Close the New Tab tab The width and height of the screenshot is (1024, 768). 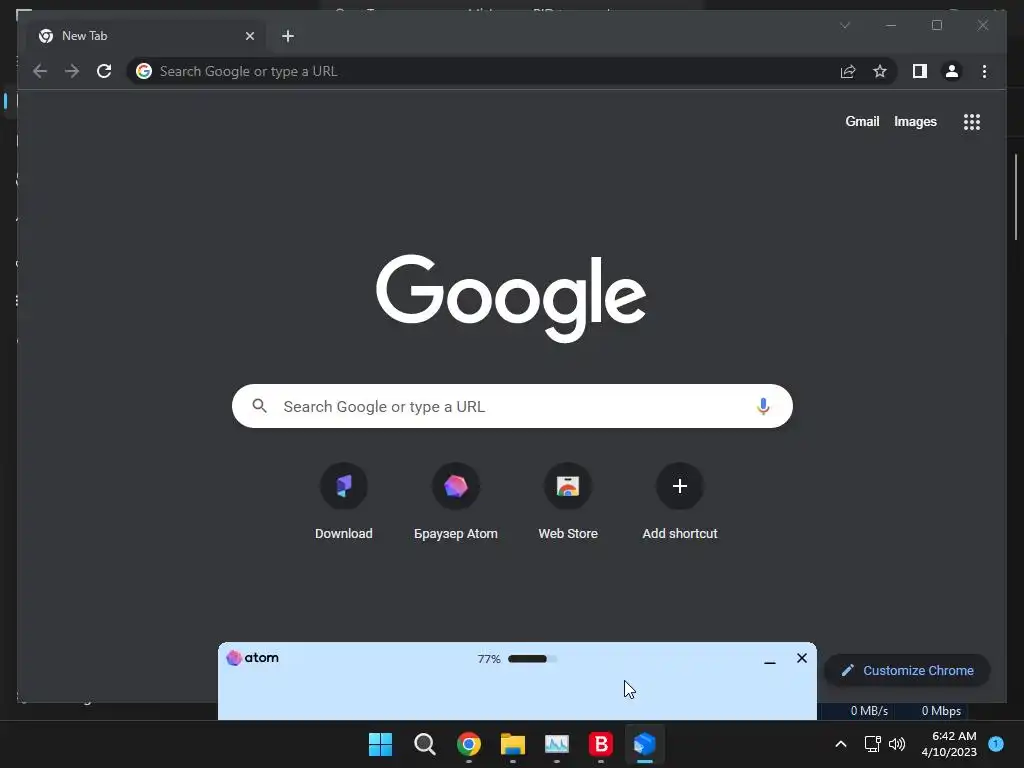click(249, 36)
